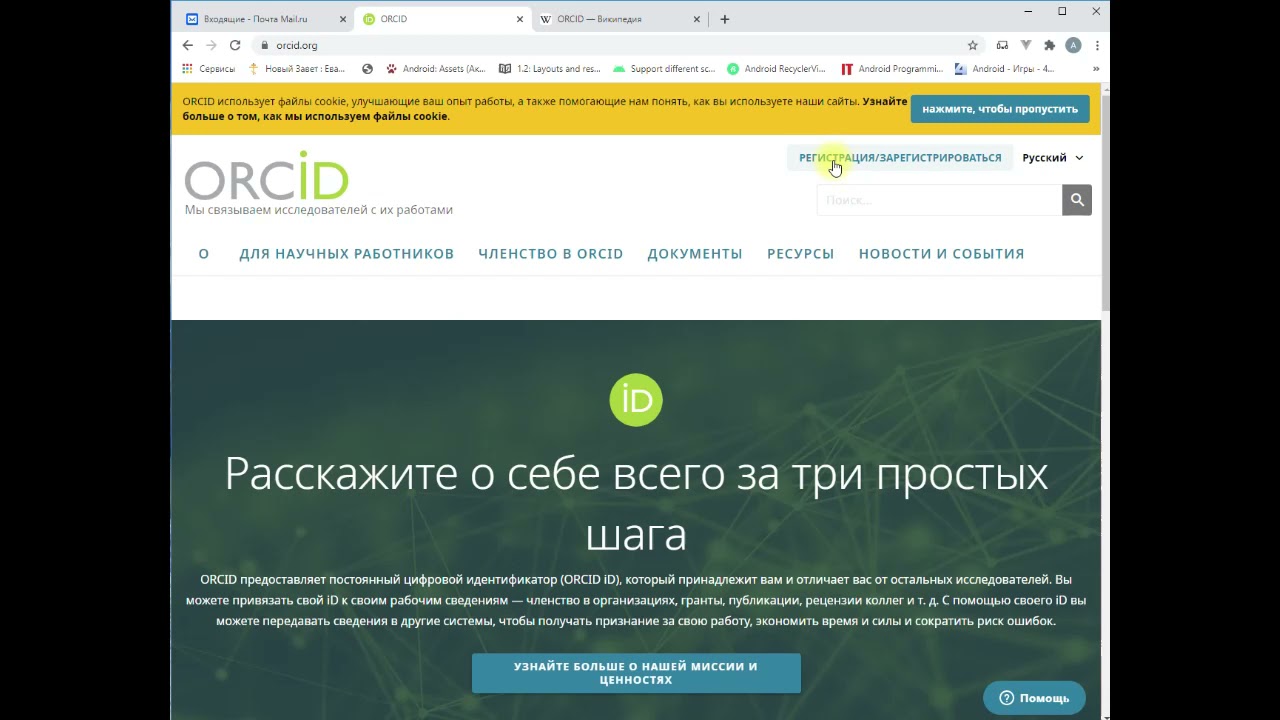Open the Документы menu
Image resolution: width=1280 pixels, height=720 pixels.
tap(695, 254)
